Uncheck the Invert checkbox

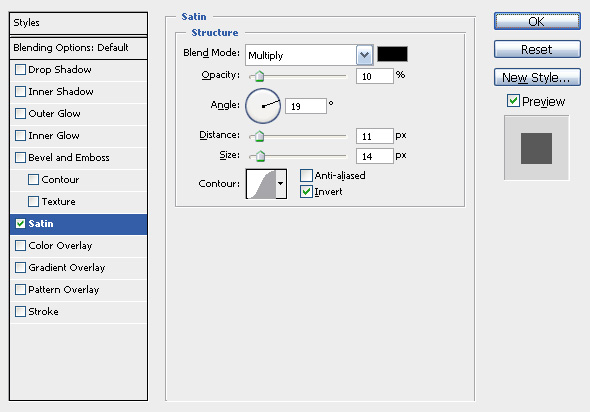click(306, 192)
